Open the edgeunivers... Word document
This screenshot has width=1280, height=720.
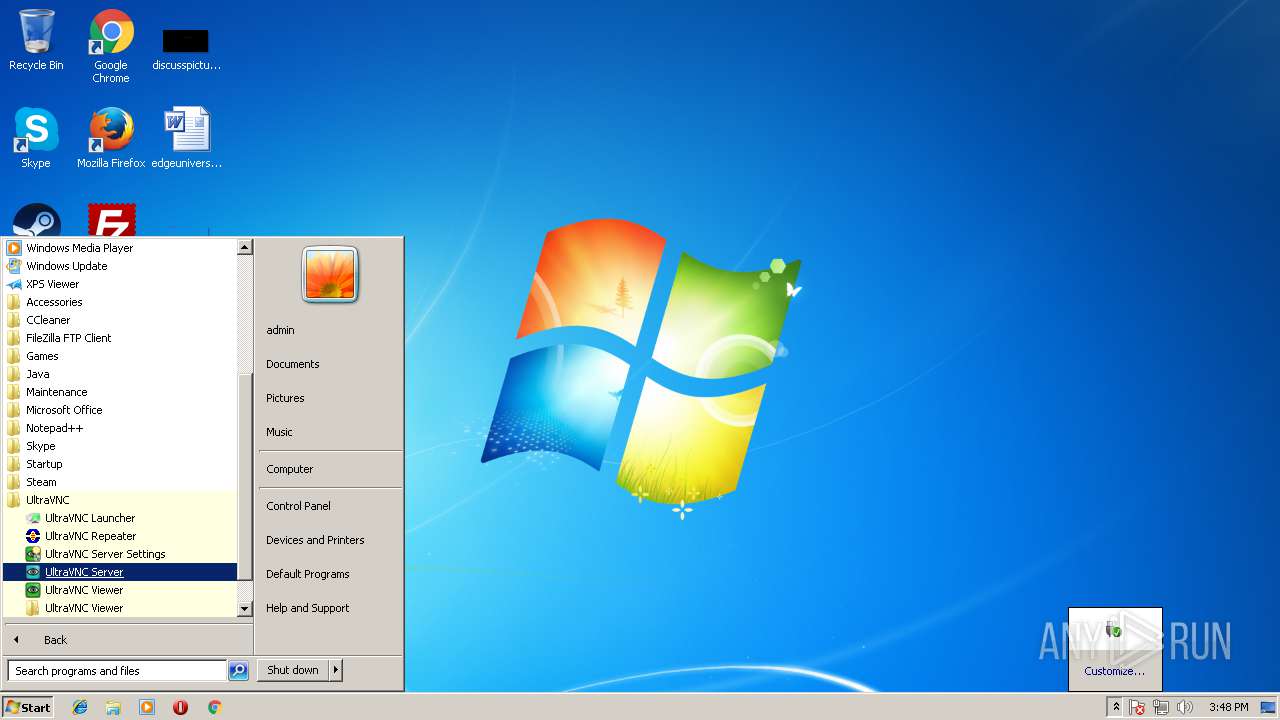coord(187,138)
